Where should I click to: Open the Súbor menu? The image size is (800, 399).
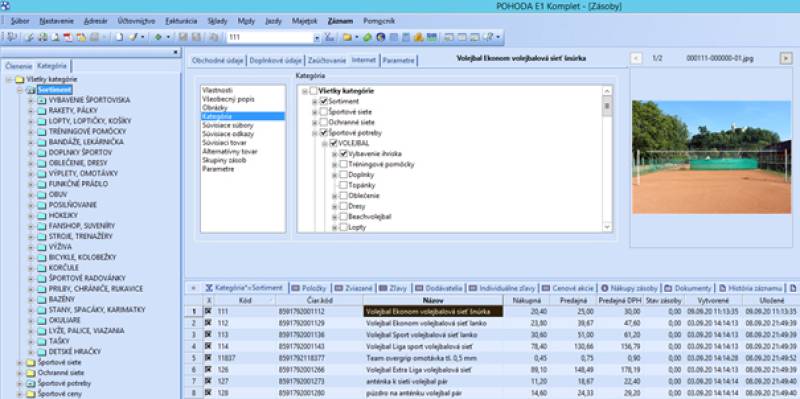pyautogui.click(x=20, y=21)
